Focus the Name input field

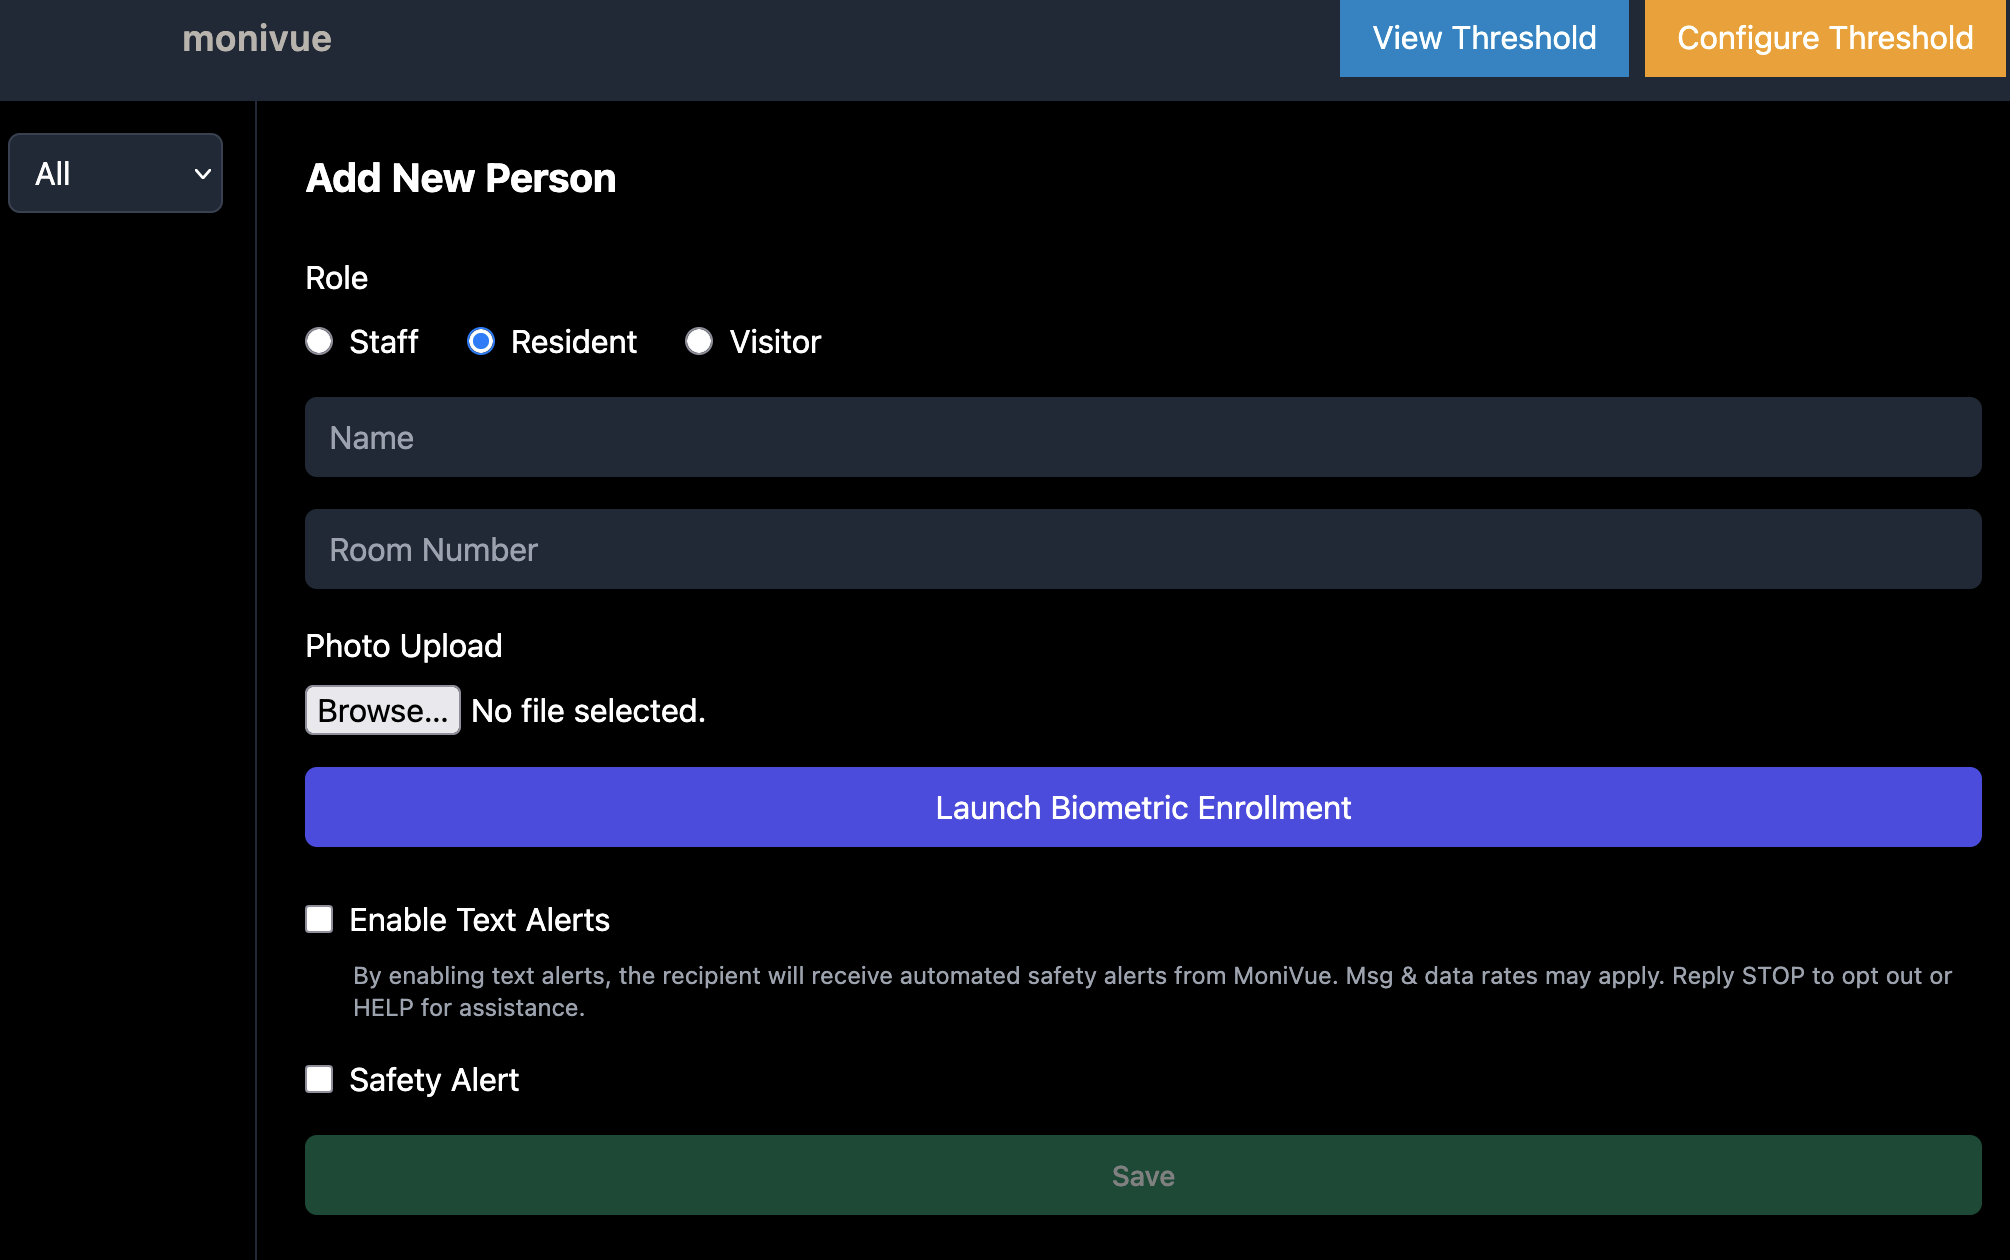coord(1142,437)
